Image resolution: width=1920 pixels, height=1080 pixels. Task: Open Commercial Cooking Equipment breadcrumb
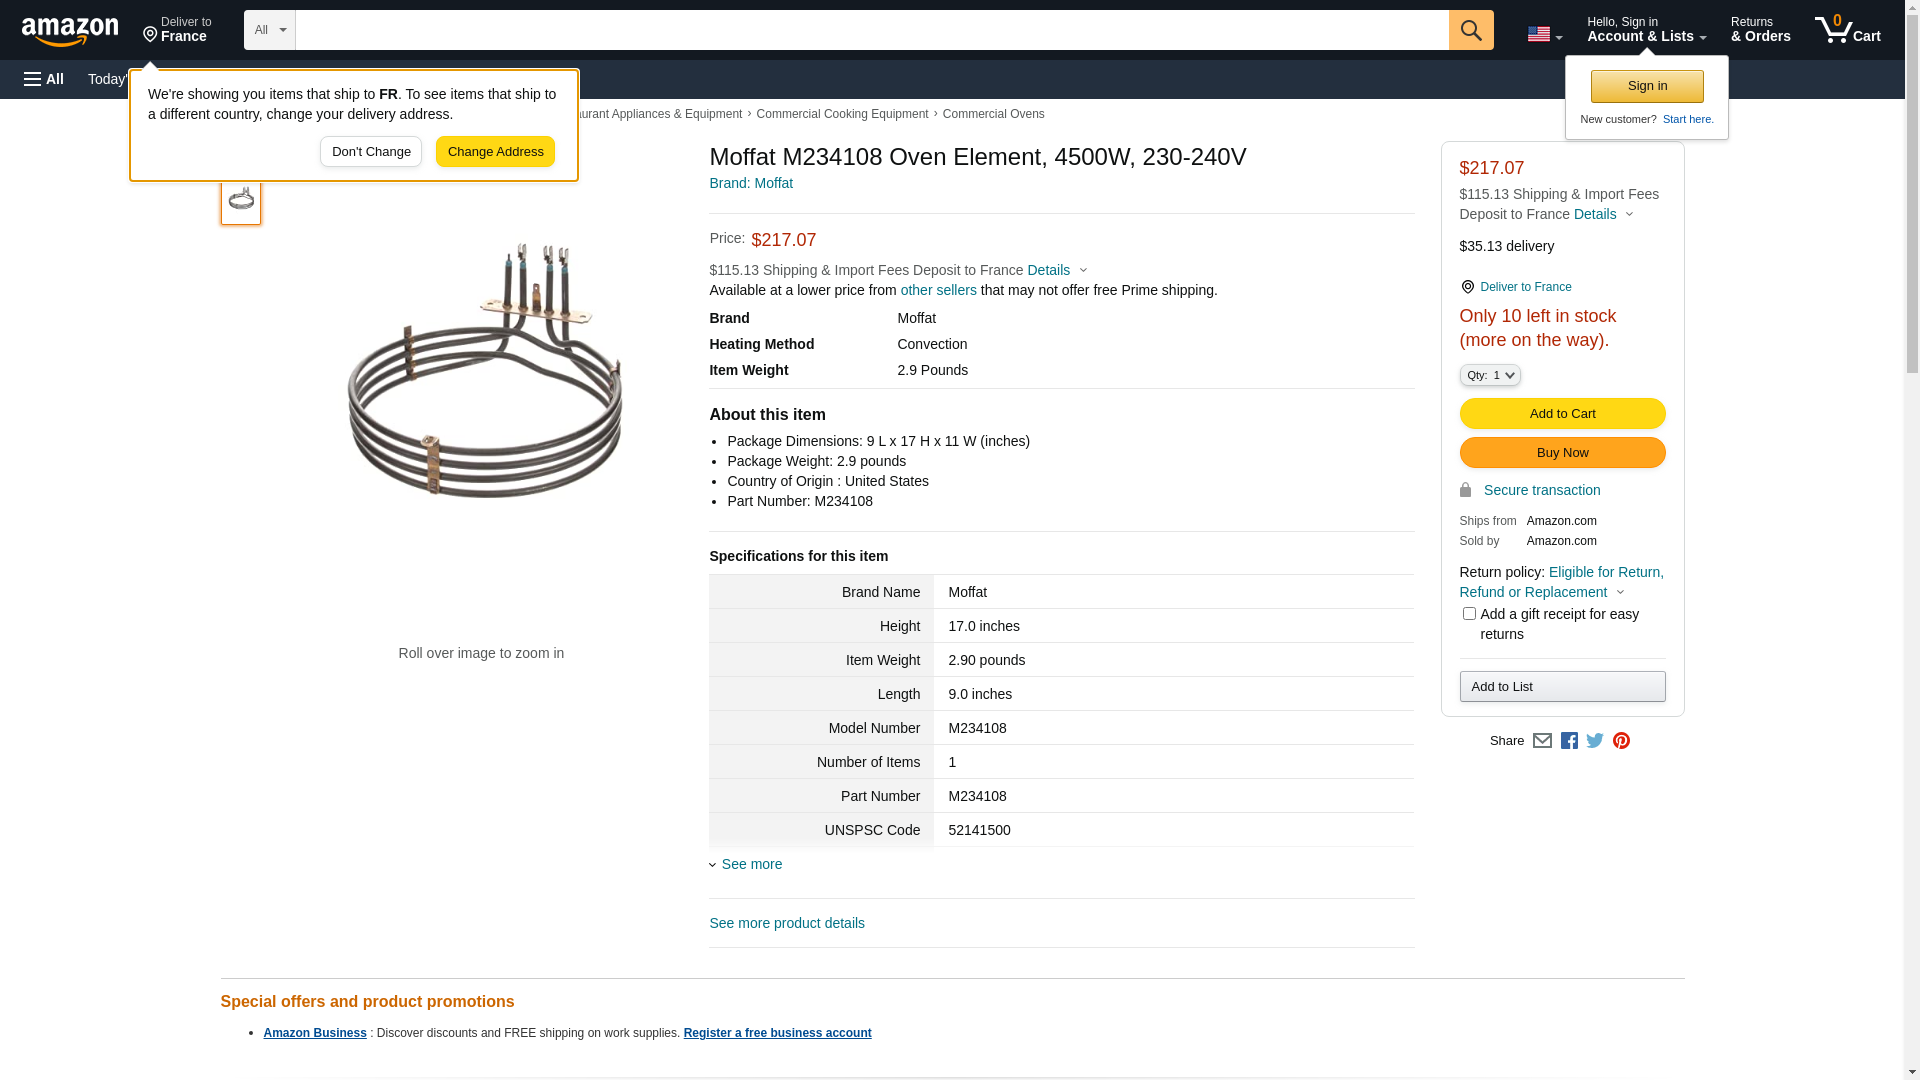[x=842, y=114]
